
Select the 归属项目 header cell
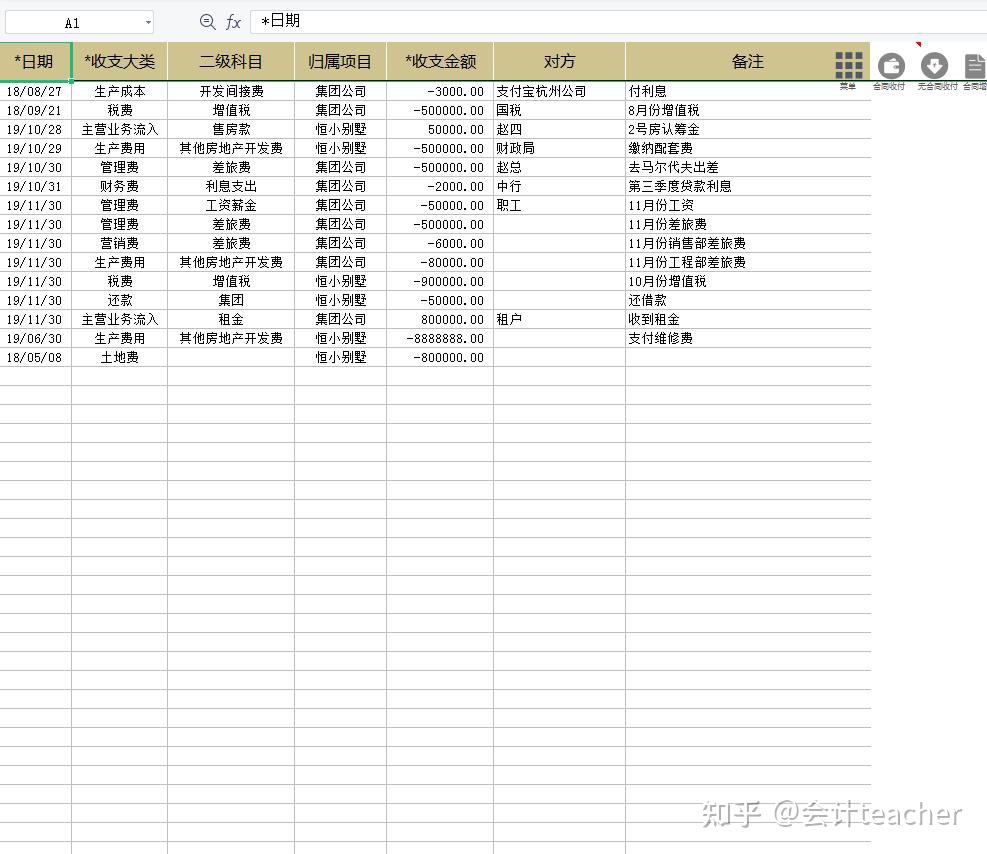pyautogui.click(x=341, y=62)
